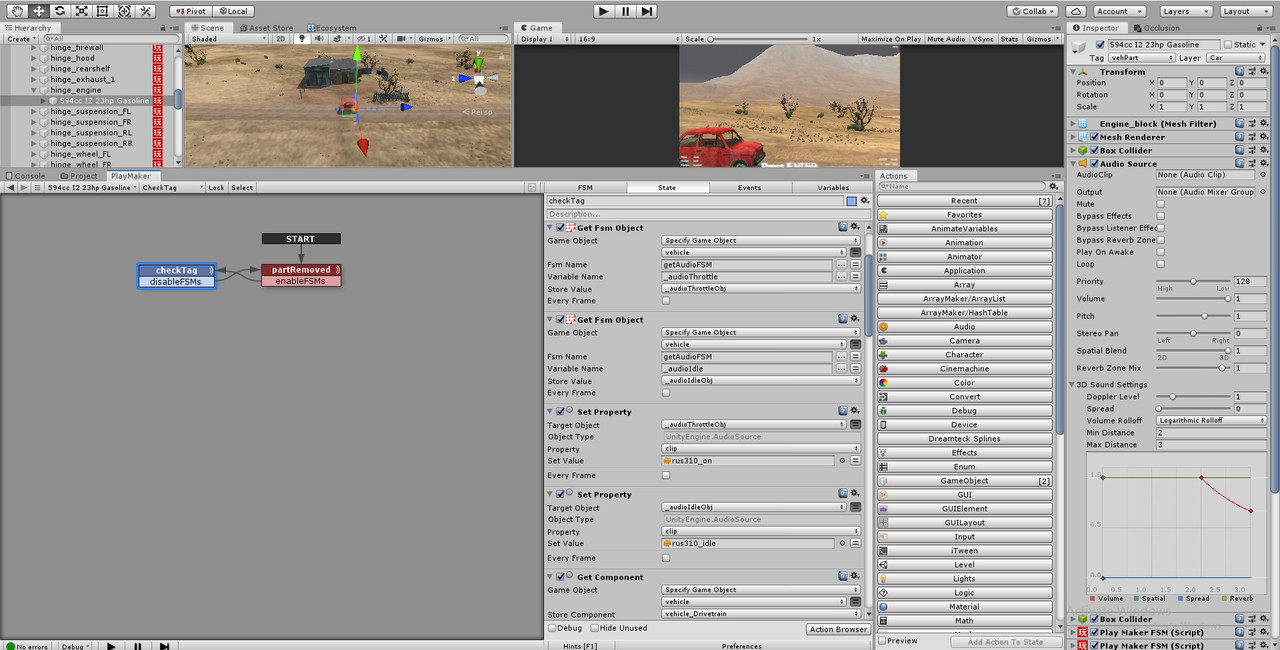Toggle the Static checkbox in Inspector

click(1227, 45)
